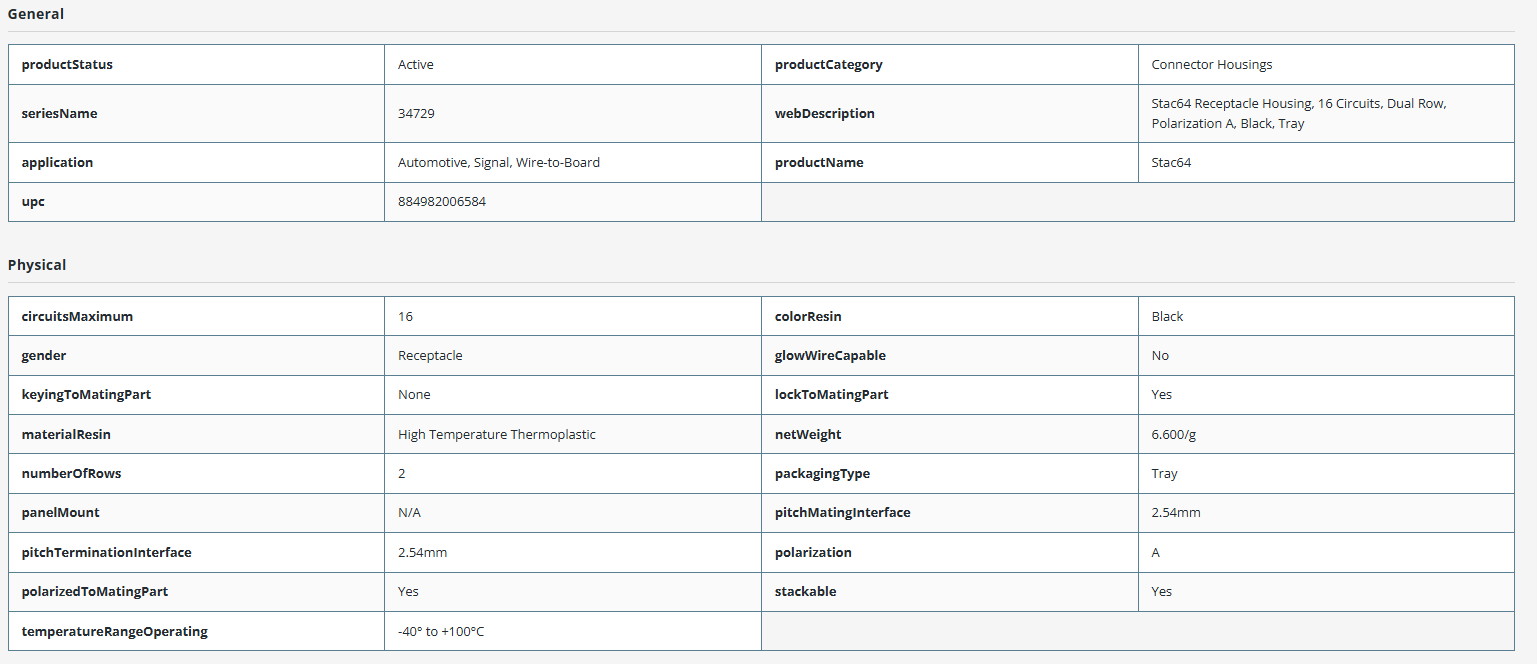The width and height of the screenshot is (1537, 664).
Task: Click the polarization label
Action: [x=813, y=552]
